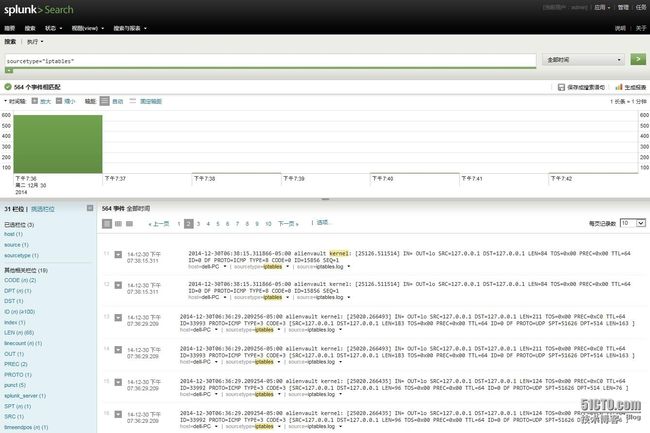Open the sourcetype field in sidebar
This screenshot has width=650, height=433.
point(21,256)
